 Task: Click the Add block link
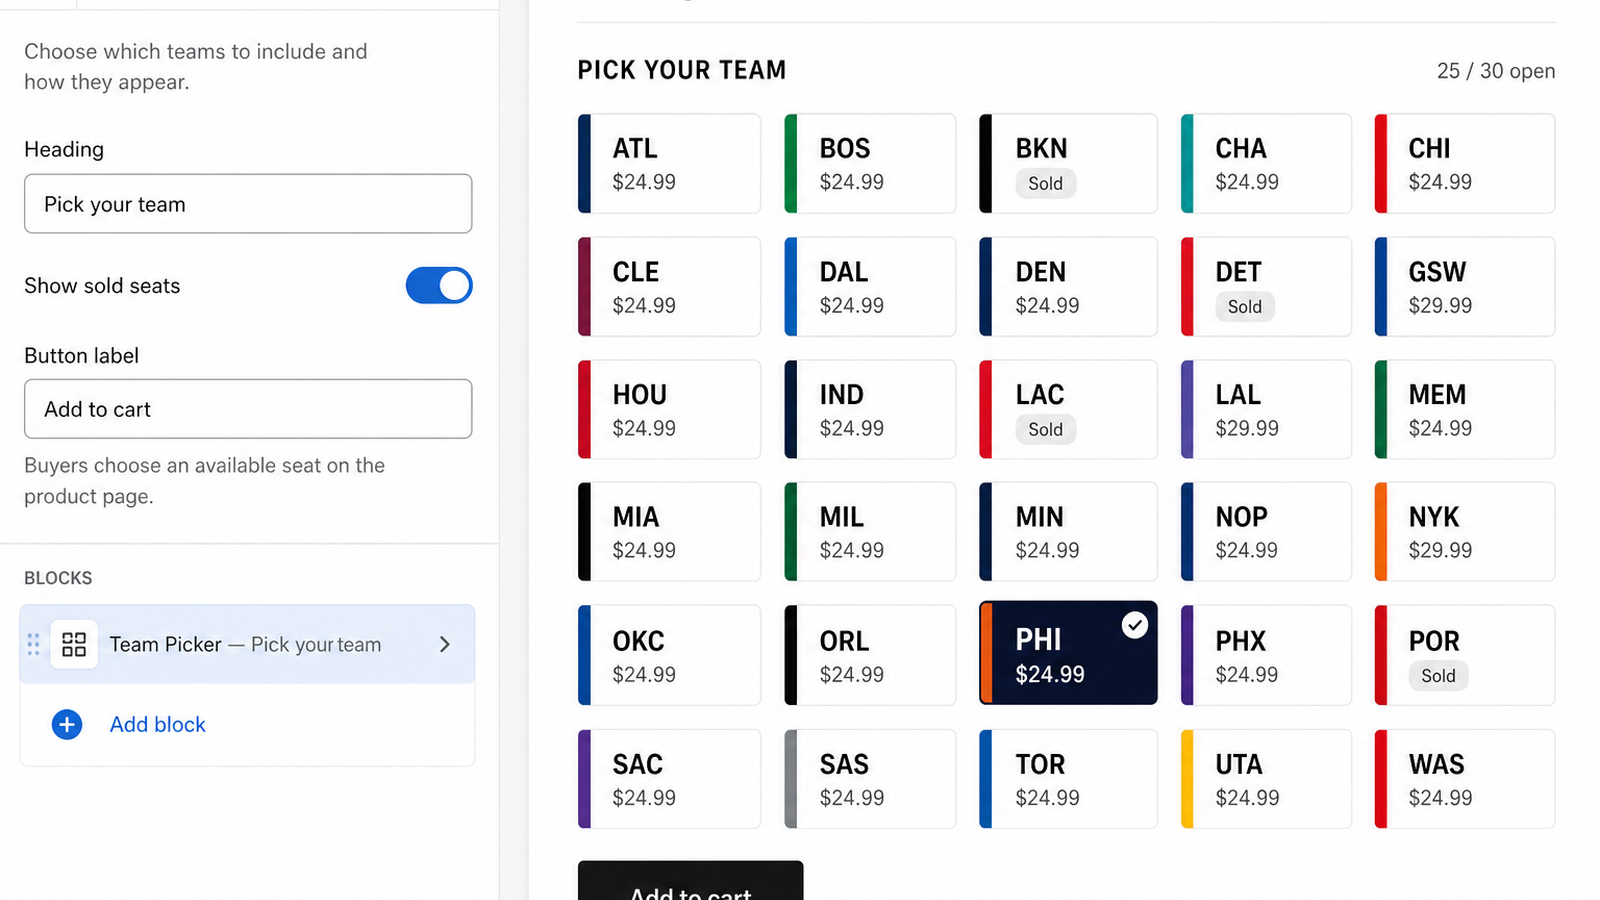(x=157, y=724)
